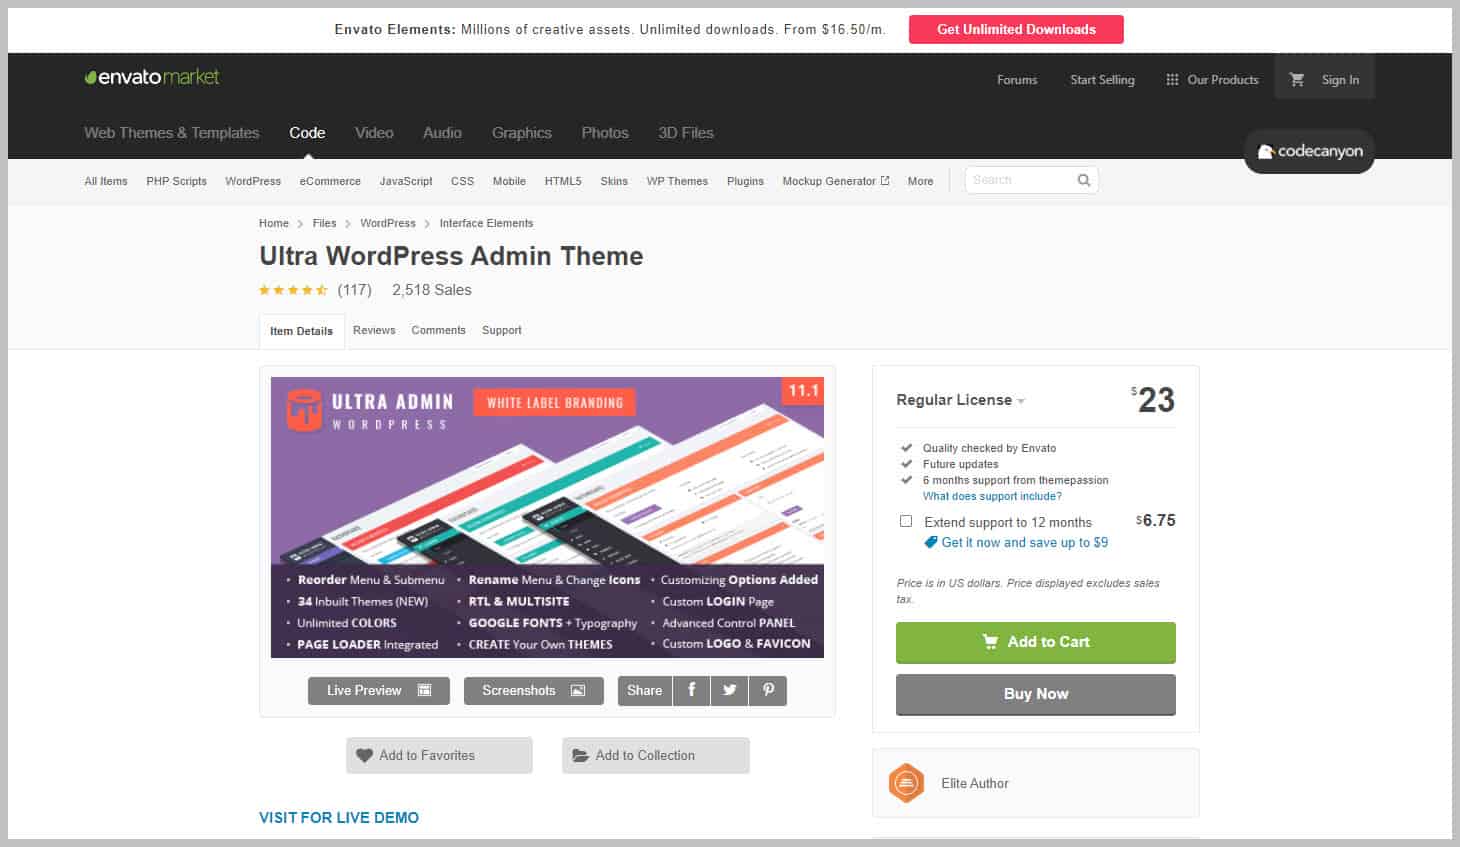
Task: Go to Files breadcrumb
Action: point(324,223)
